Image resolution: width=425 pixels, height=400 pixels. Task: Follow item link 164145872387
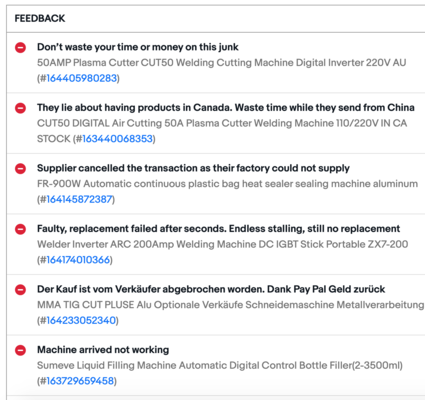coord(79,199)
